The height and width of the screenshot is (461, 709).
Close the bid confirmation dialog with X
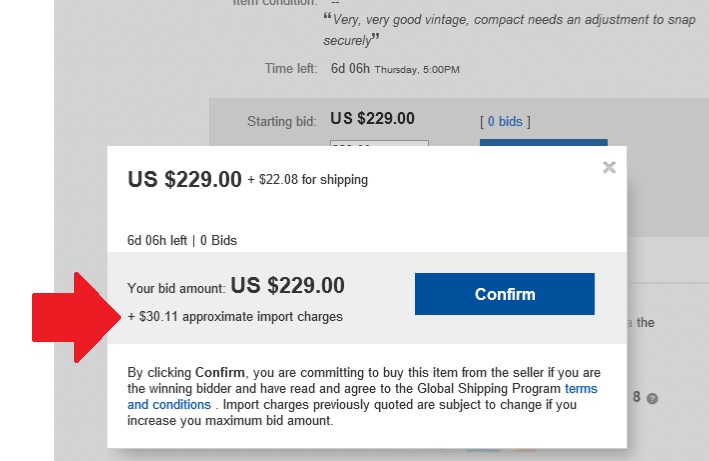609,167
